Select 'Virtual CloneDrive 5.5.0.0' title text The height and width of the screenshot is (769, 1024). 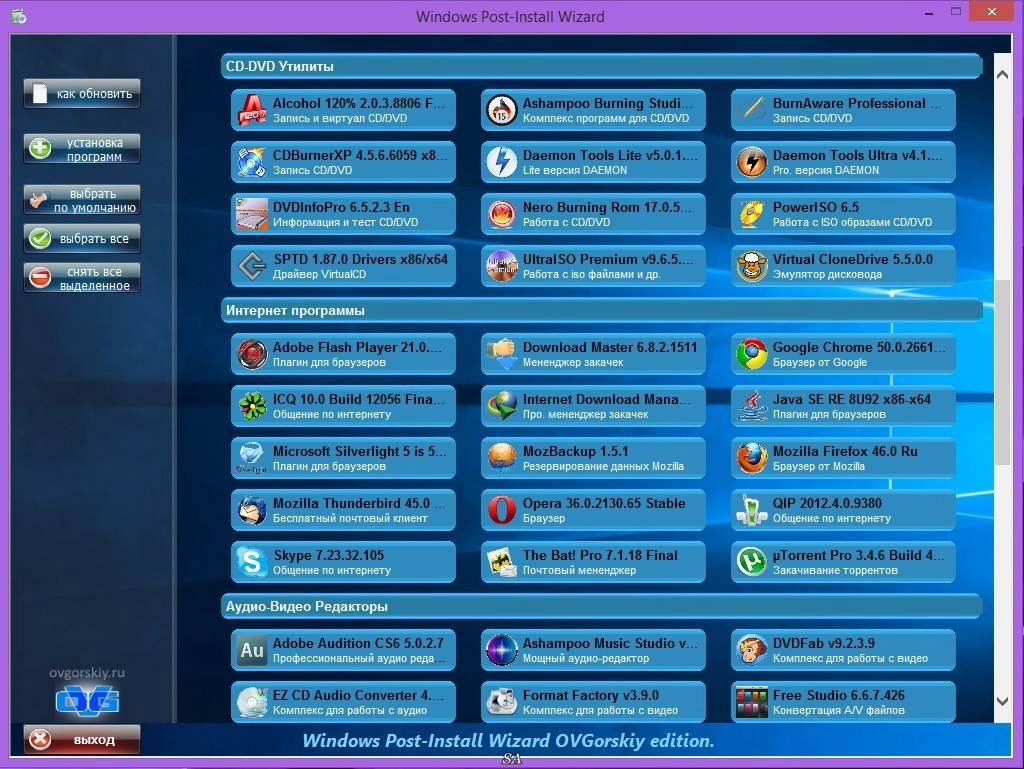(853, 259)
